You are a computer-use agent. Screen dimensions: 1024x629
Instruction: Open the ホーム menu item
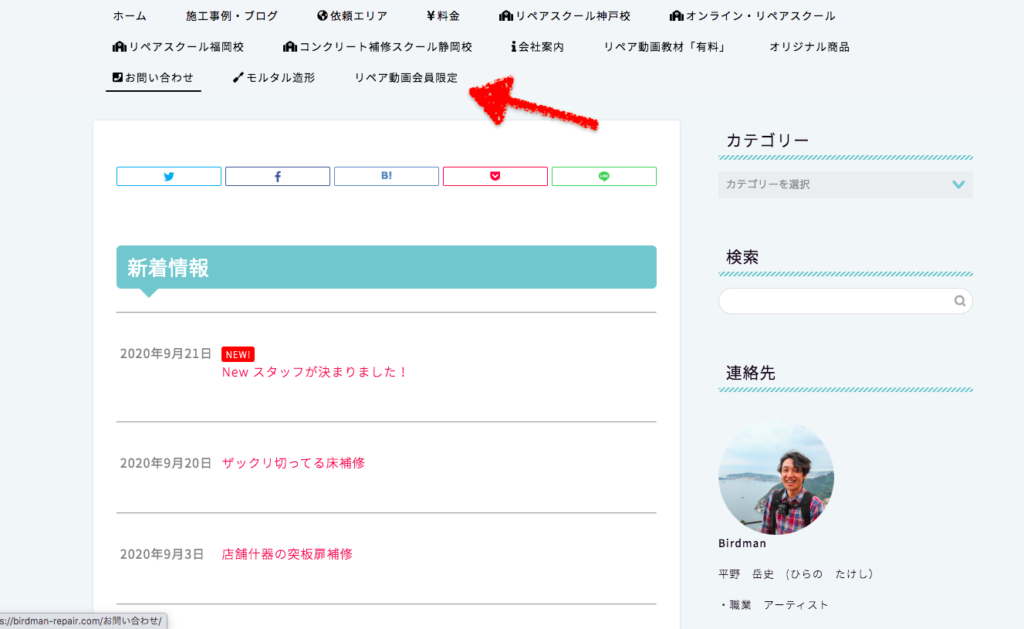point(129,16)
